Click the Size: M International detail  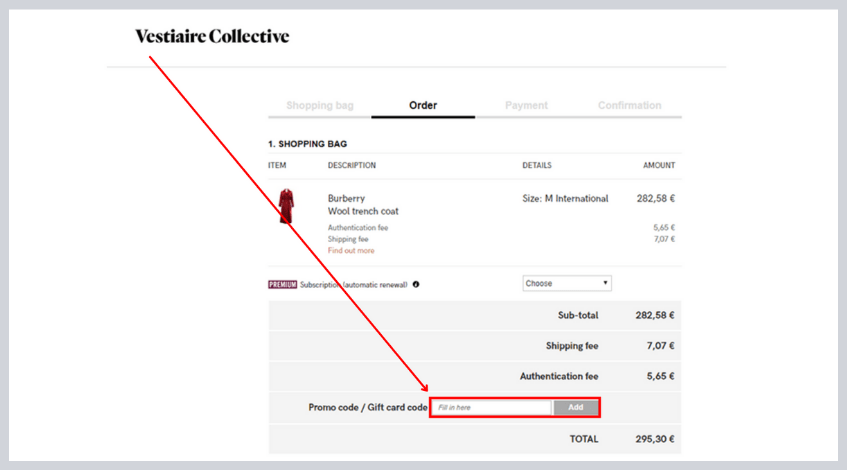coord(565,198)
